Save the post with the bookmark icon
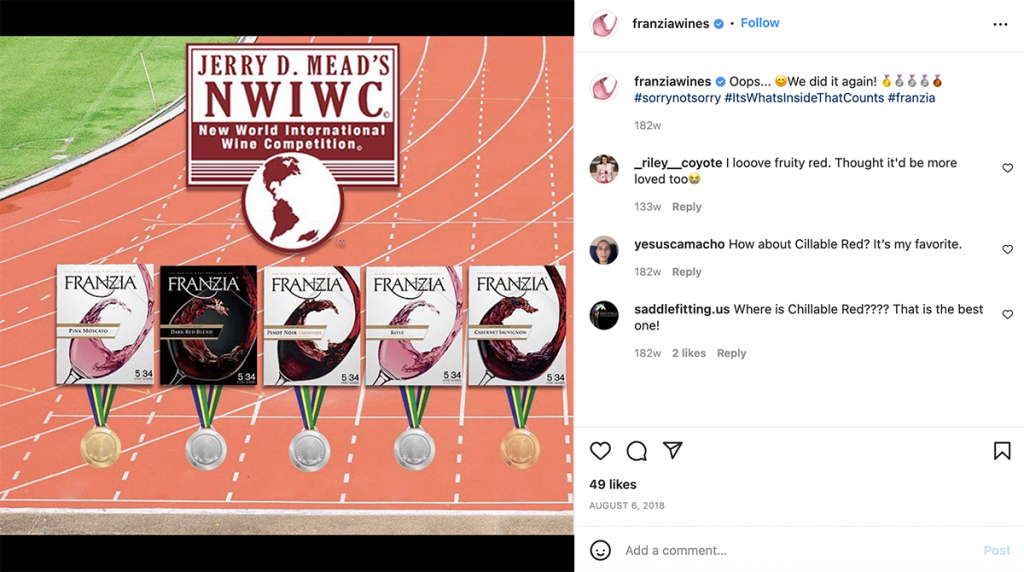The height and width of the screenshot is (572, 1024). click(1002, 451)
